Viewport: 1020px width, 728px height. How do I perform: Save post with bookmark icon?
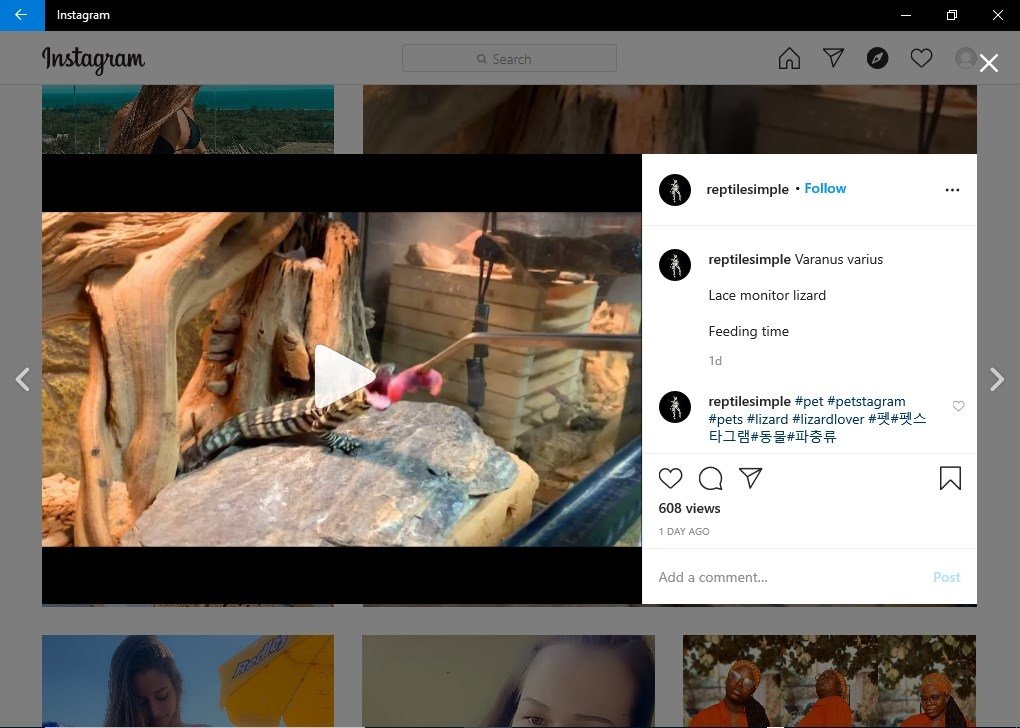click(x=950, y=478)
